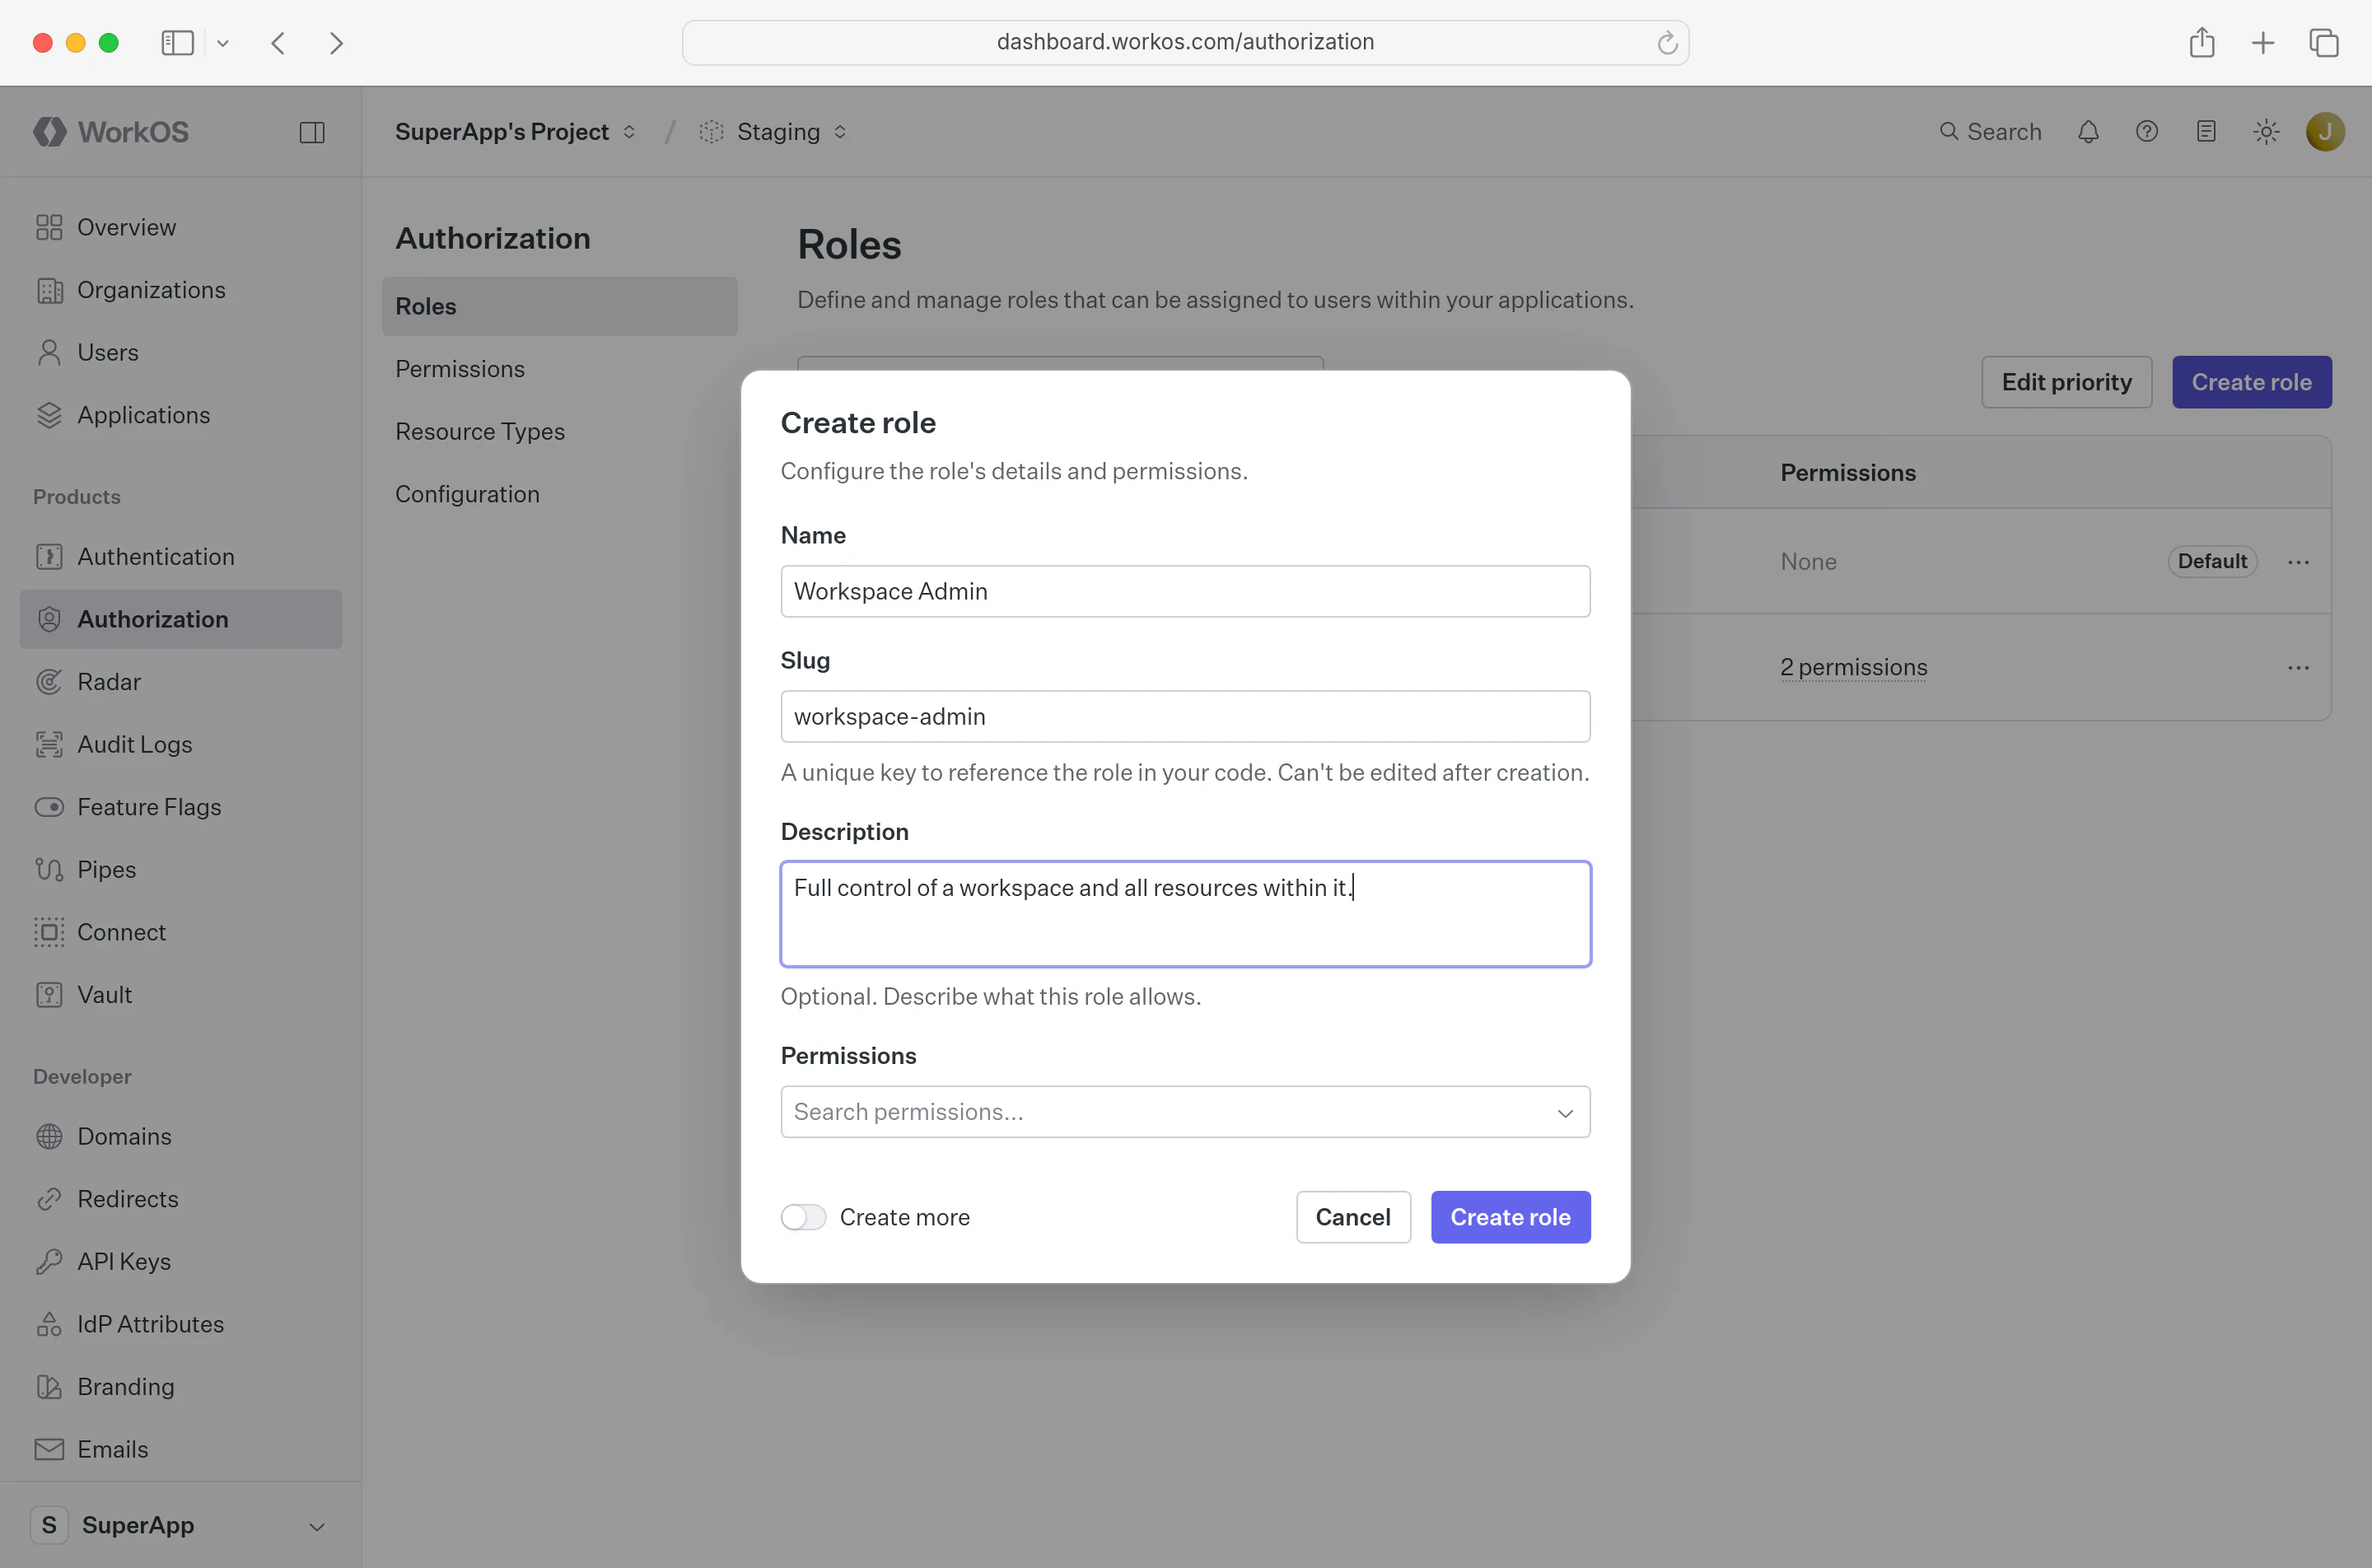
Task: Click the Description text area
Action: pos(1185,914)
